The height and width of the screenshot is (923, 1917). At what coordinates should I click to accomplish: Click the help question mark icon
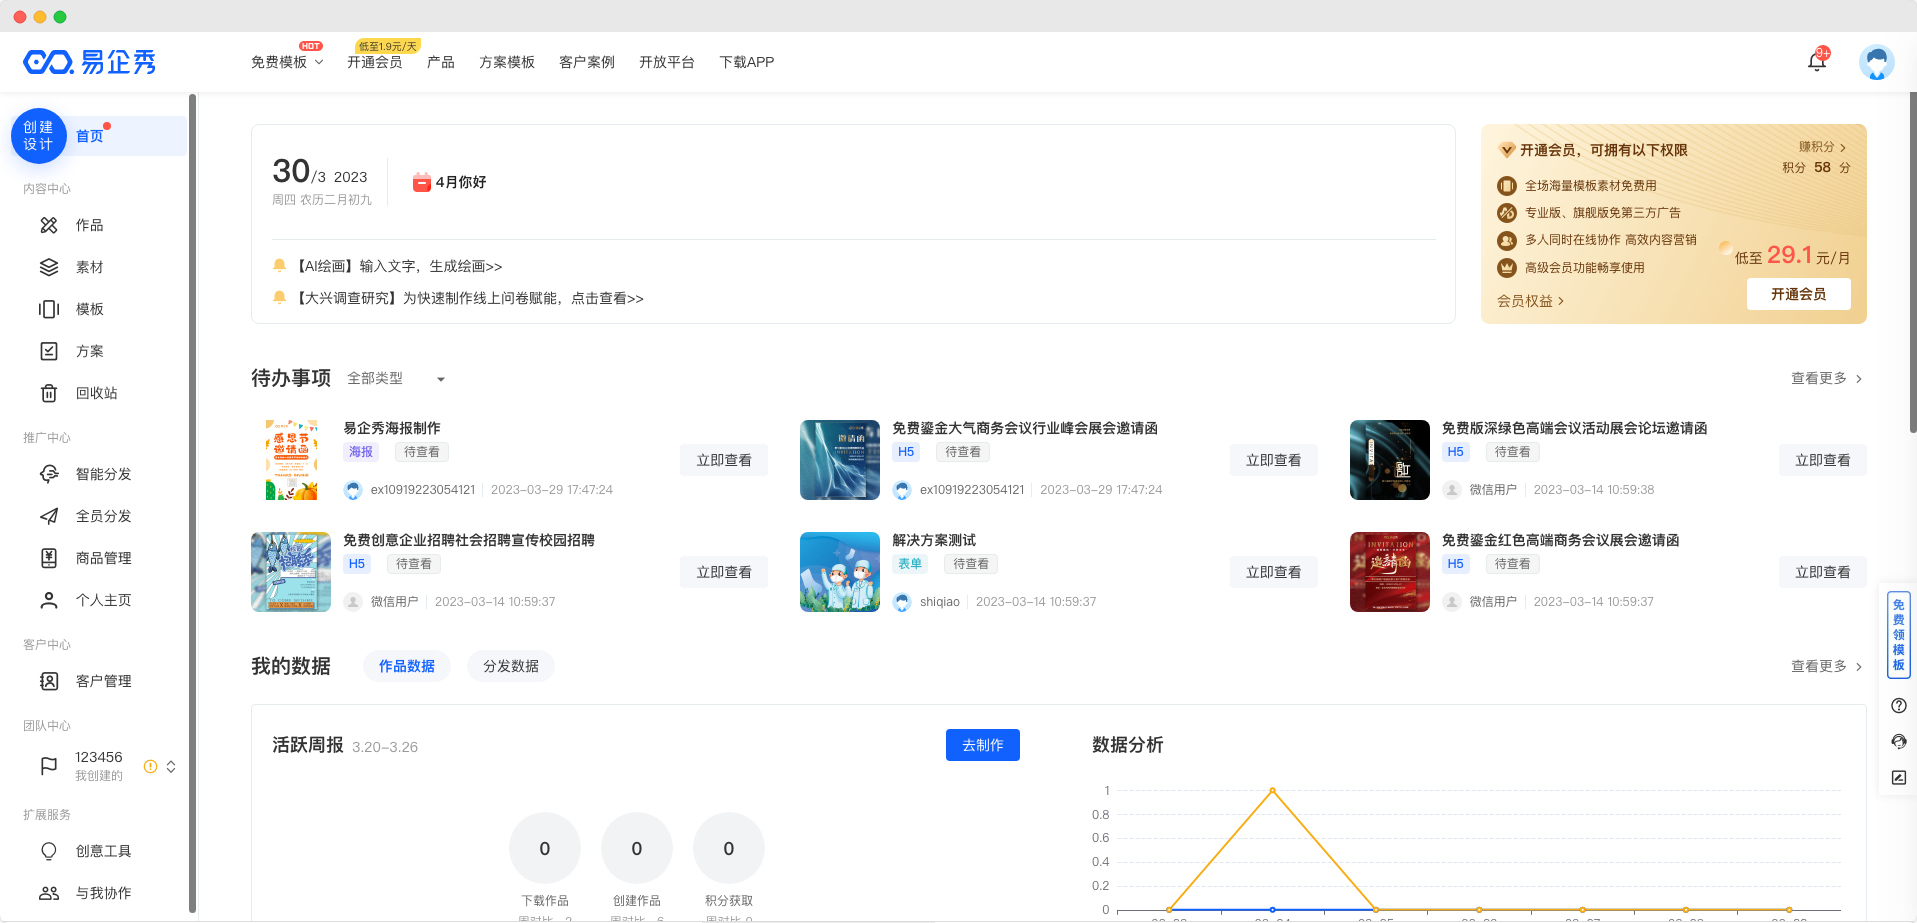[1899, 706]
